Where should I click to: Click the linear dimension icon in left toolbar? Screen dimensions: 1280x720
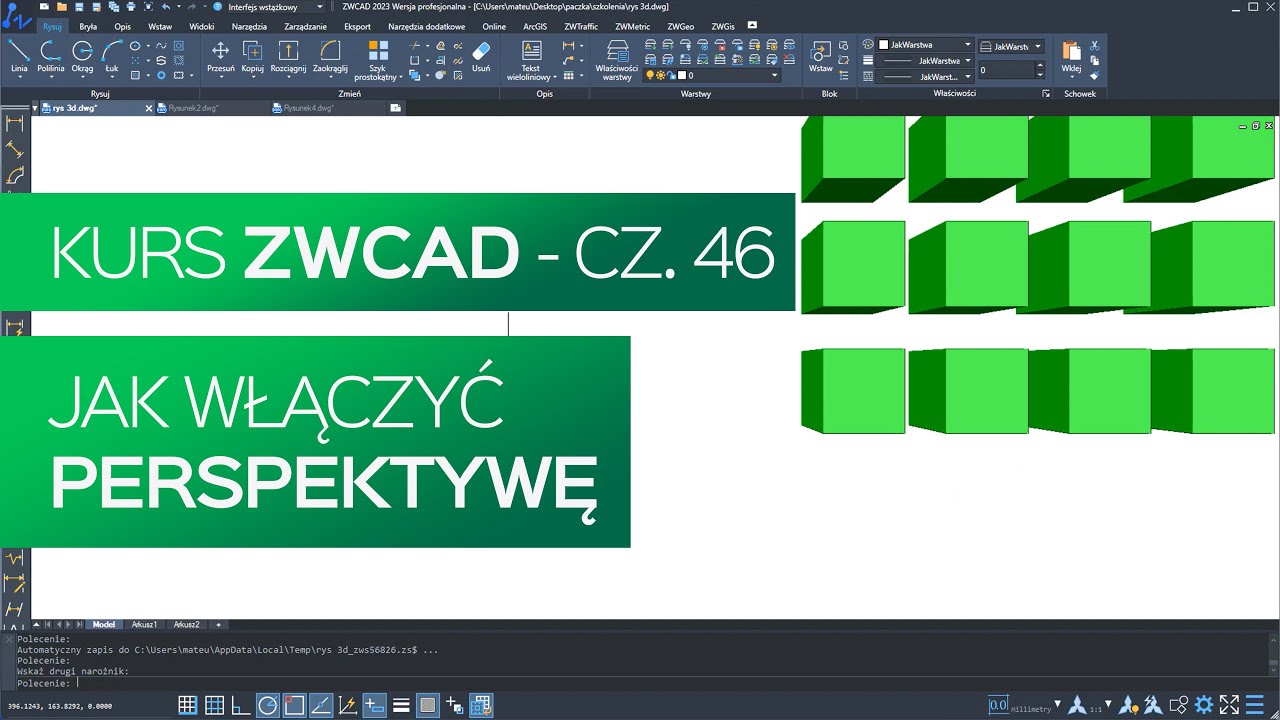pyautogui.click(x=15, y=124)
